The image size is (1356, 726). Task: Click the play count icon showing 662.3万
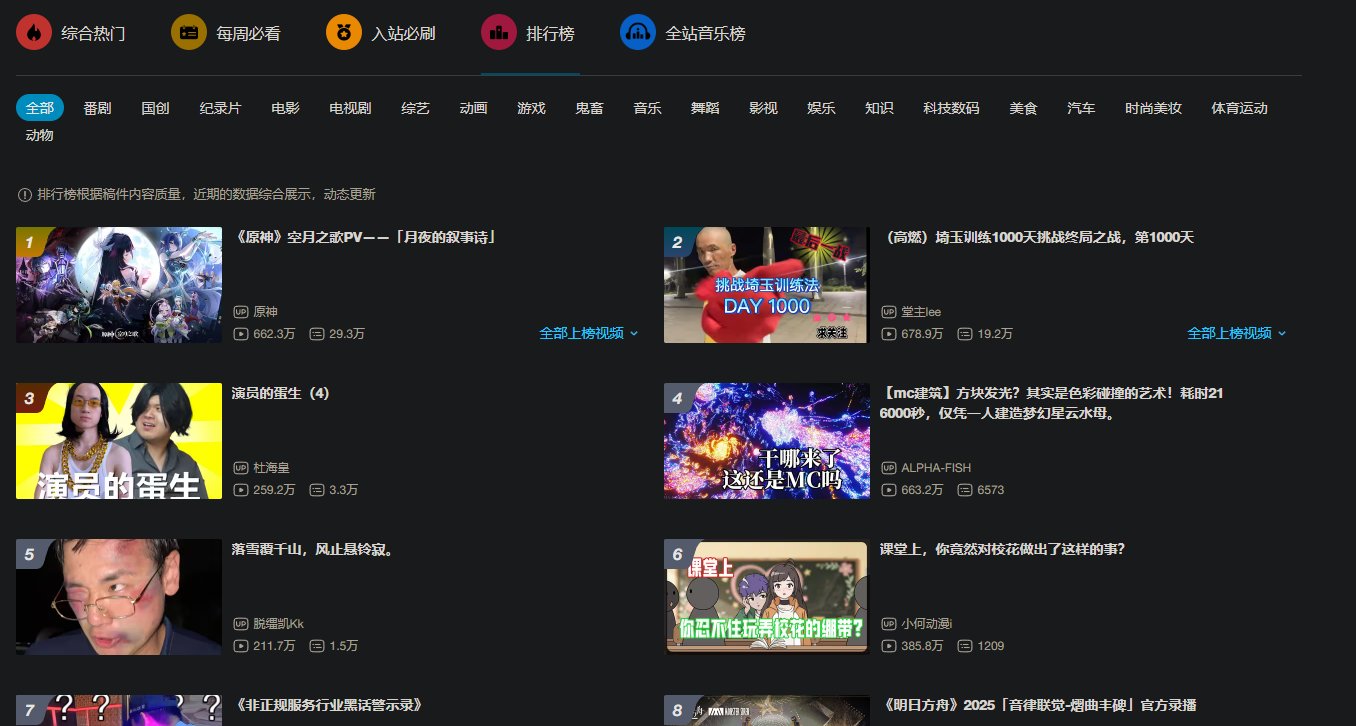(240, 334)
